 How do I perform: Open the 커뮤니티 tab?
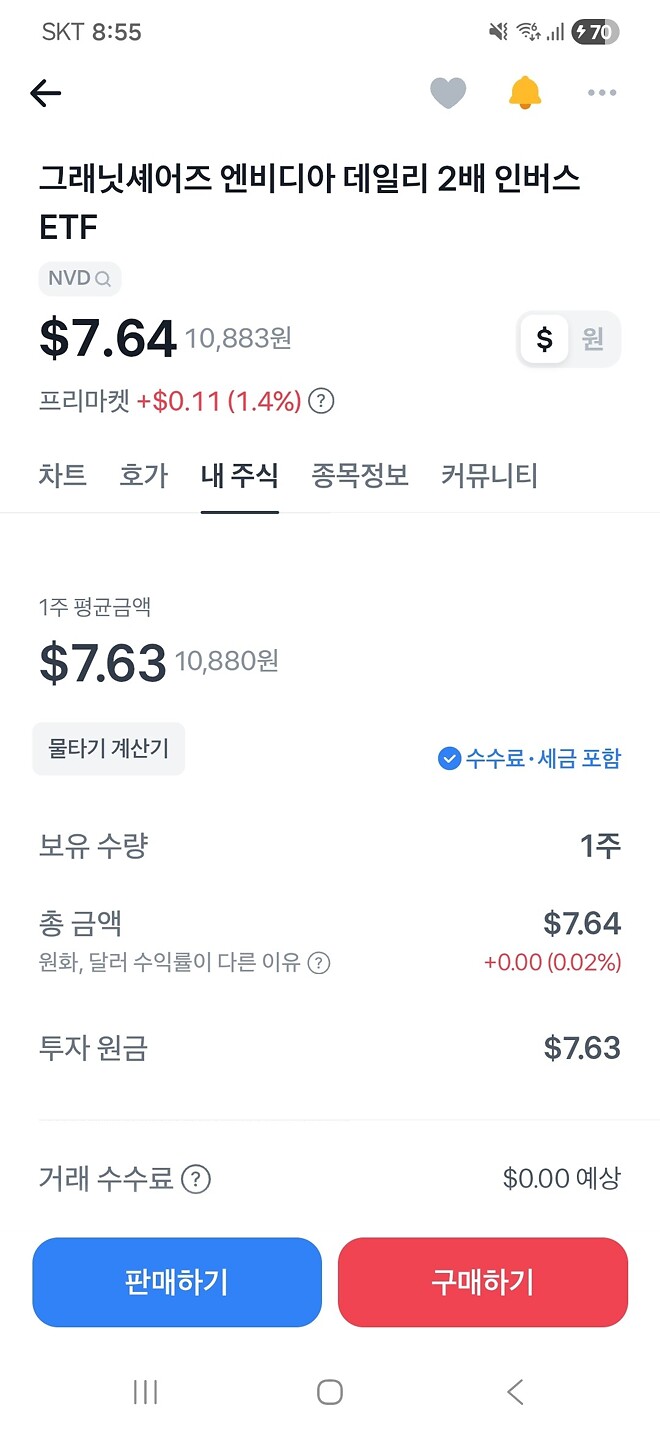[x=487, y=477]
